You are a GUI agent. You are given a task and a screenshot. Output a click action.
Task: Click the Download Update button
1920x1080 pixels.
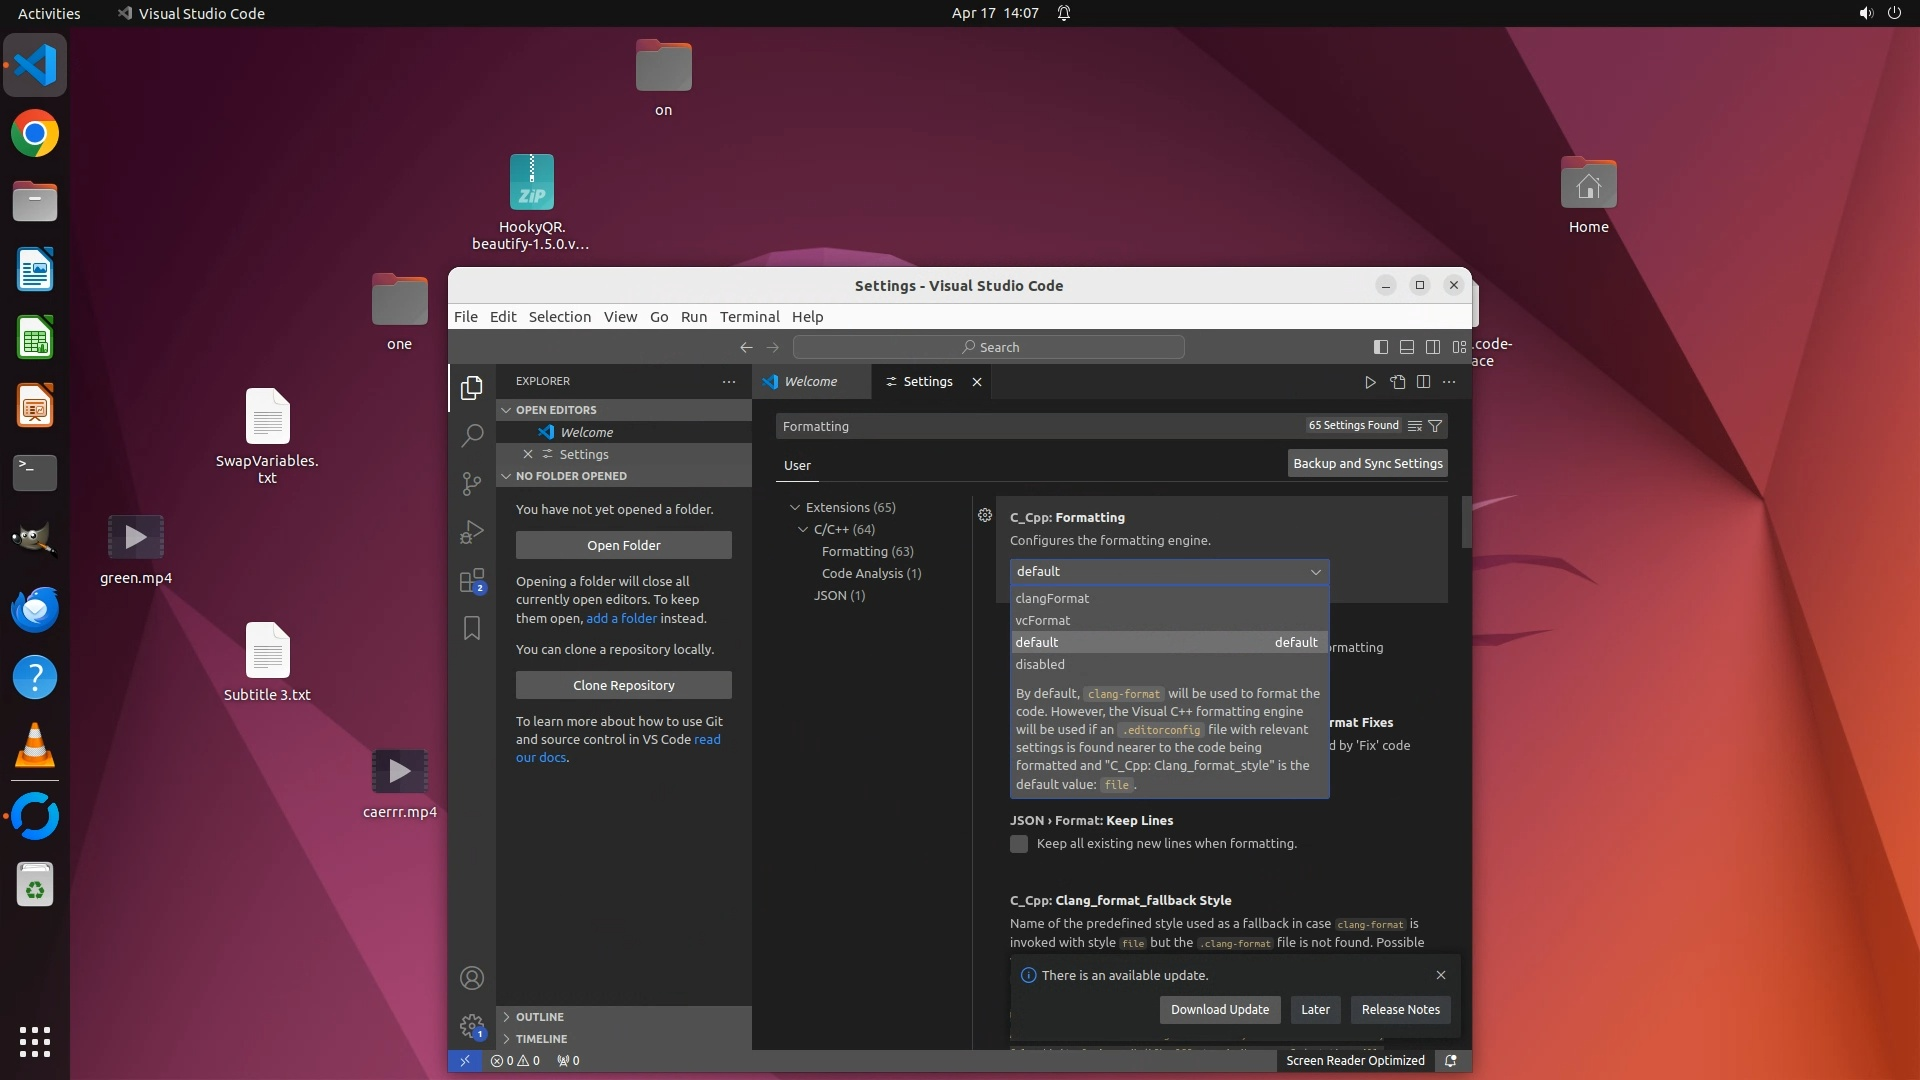[x=1219, y=1010]
